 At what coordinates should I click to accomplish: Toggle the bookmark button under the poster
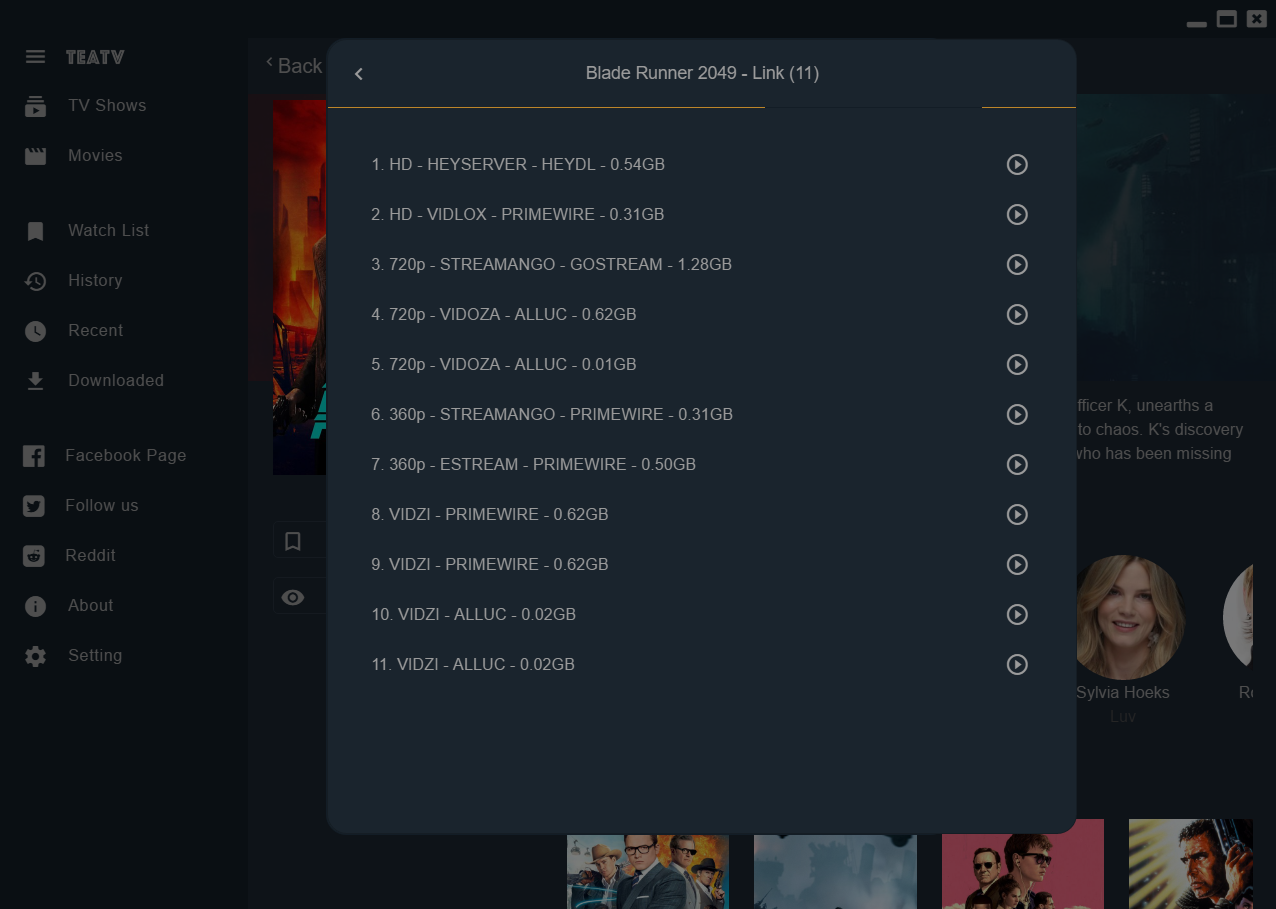[293, 541]
